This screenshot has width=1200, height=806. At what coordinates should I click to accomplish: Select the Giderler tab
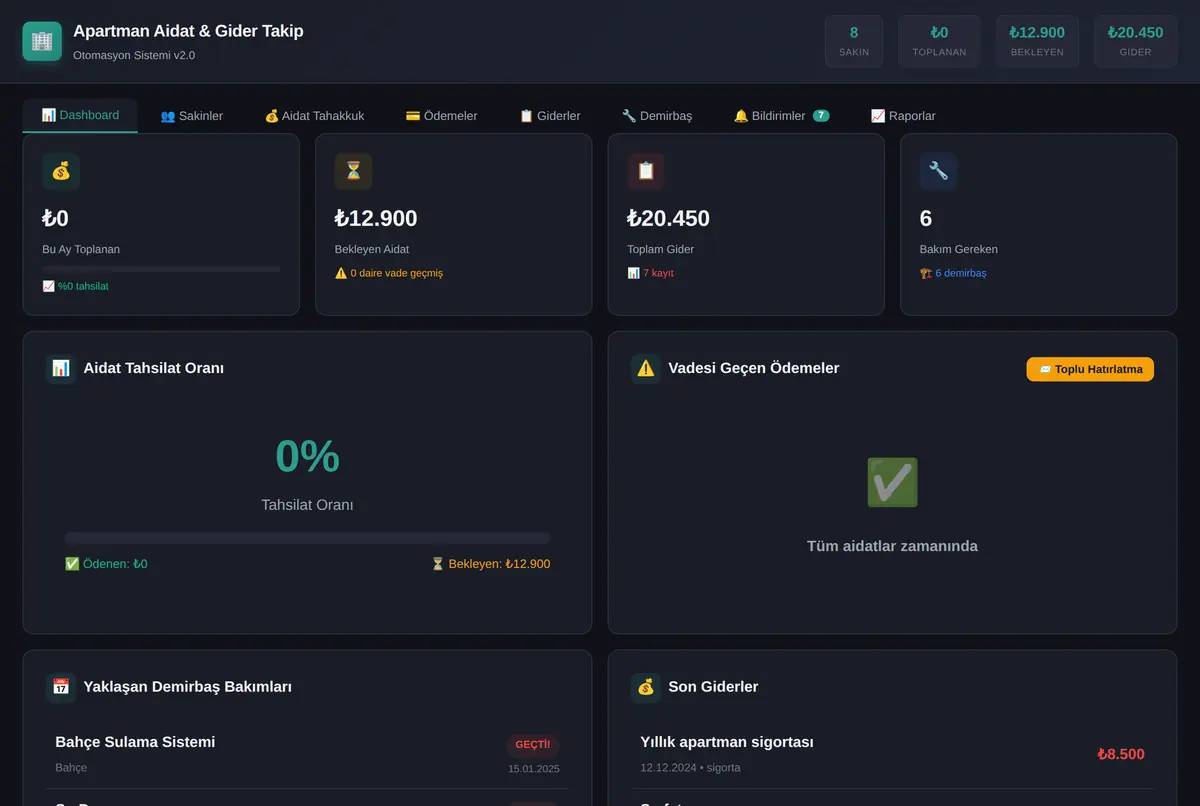550,116
